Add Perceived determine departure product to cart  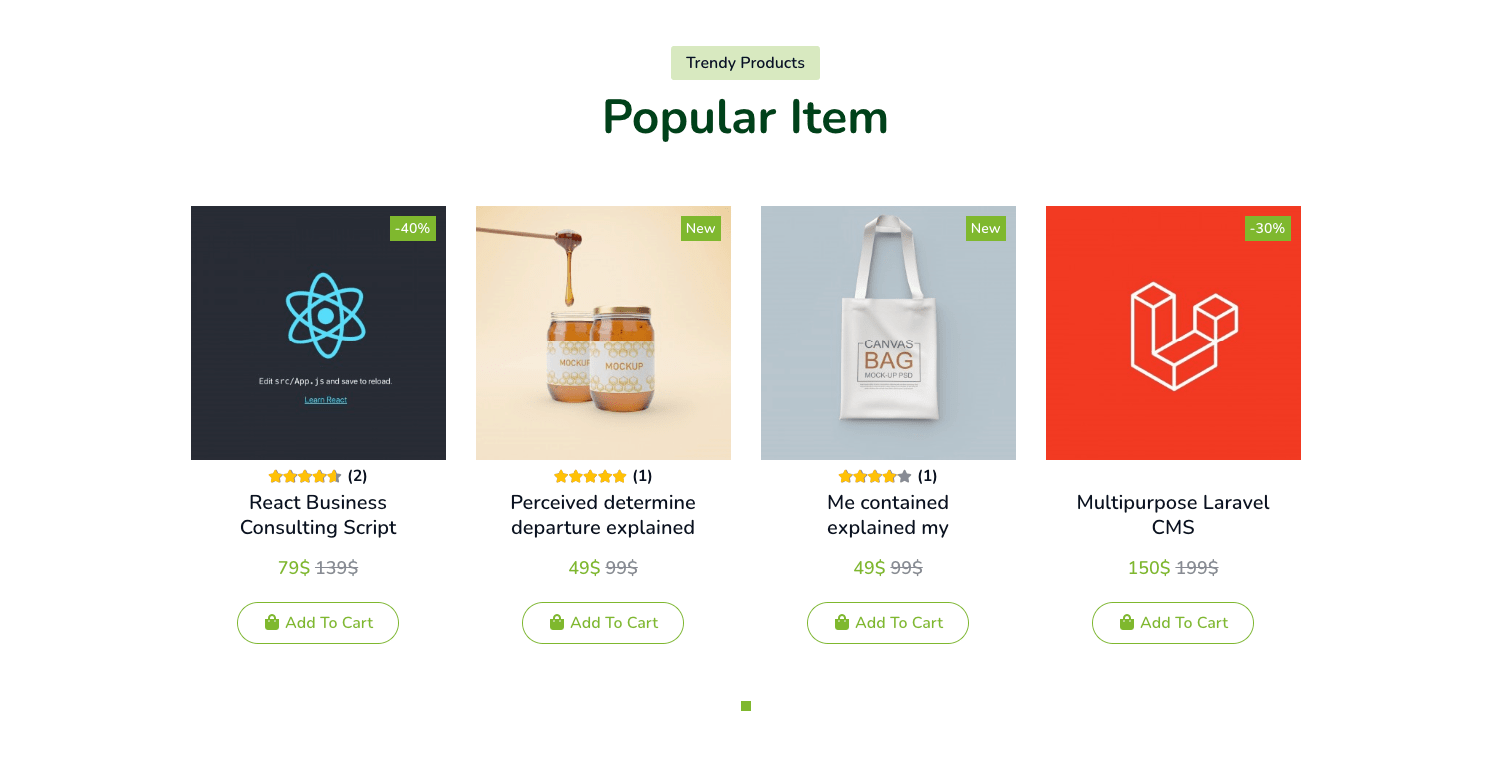603,623
